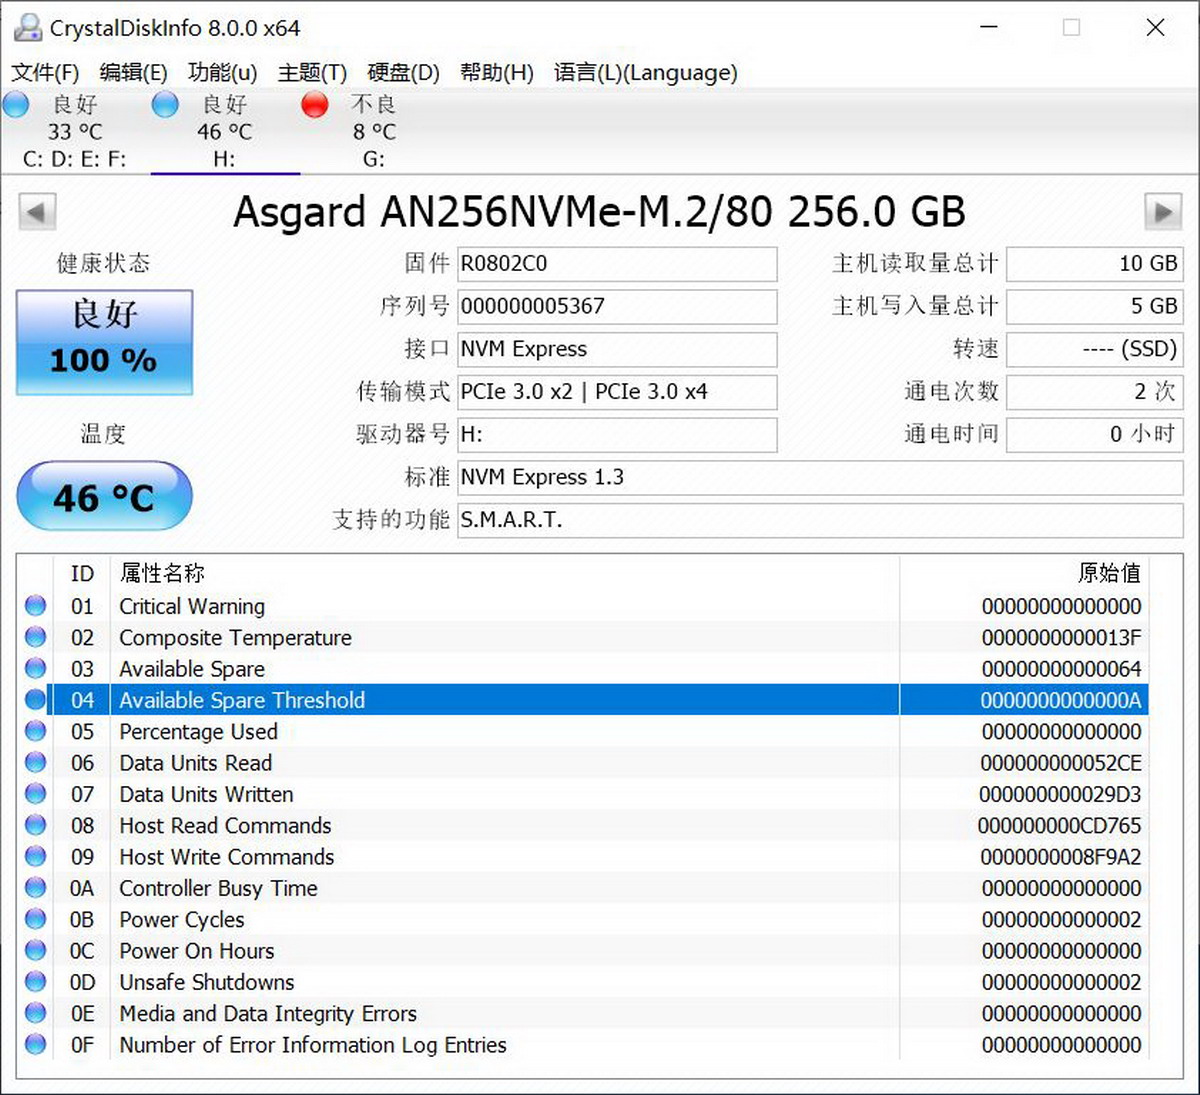Screen dimensions: 1200x1095
Task: Click the previous disk arrow button
Action: click(x=36, y=212)
